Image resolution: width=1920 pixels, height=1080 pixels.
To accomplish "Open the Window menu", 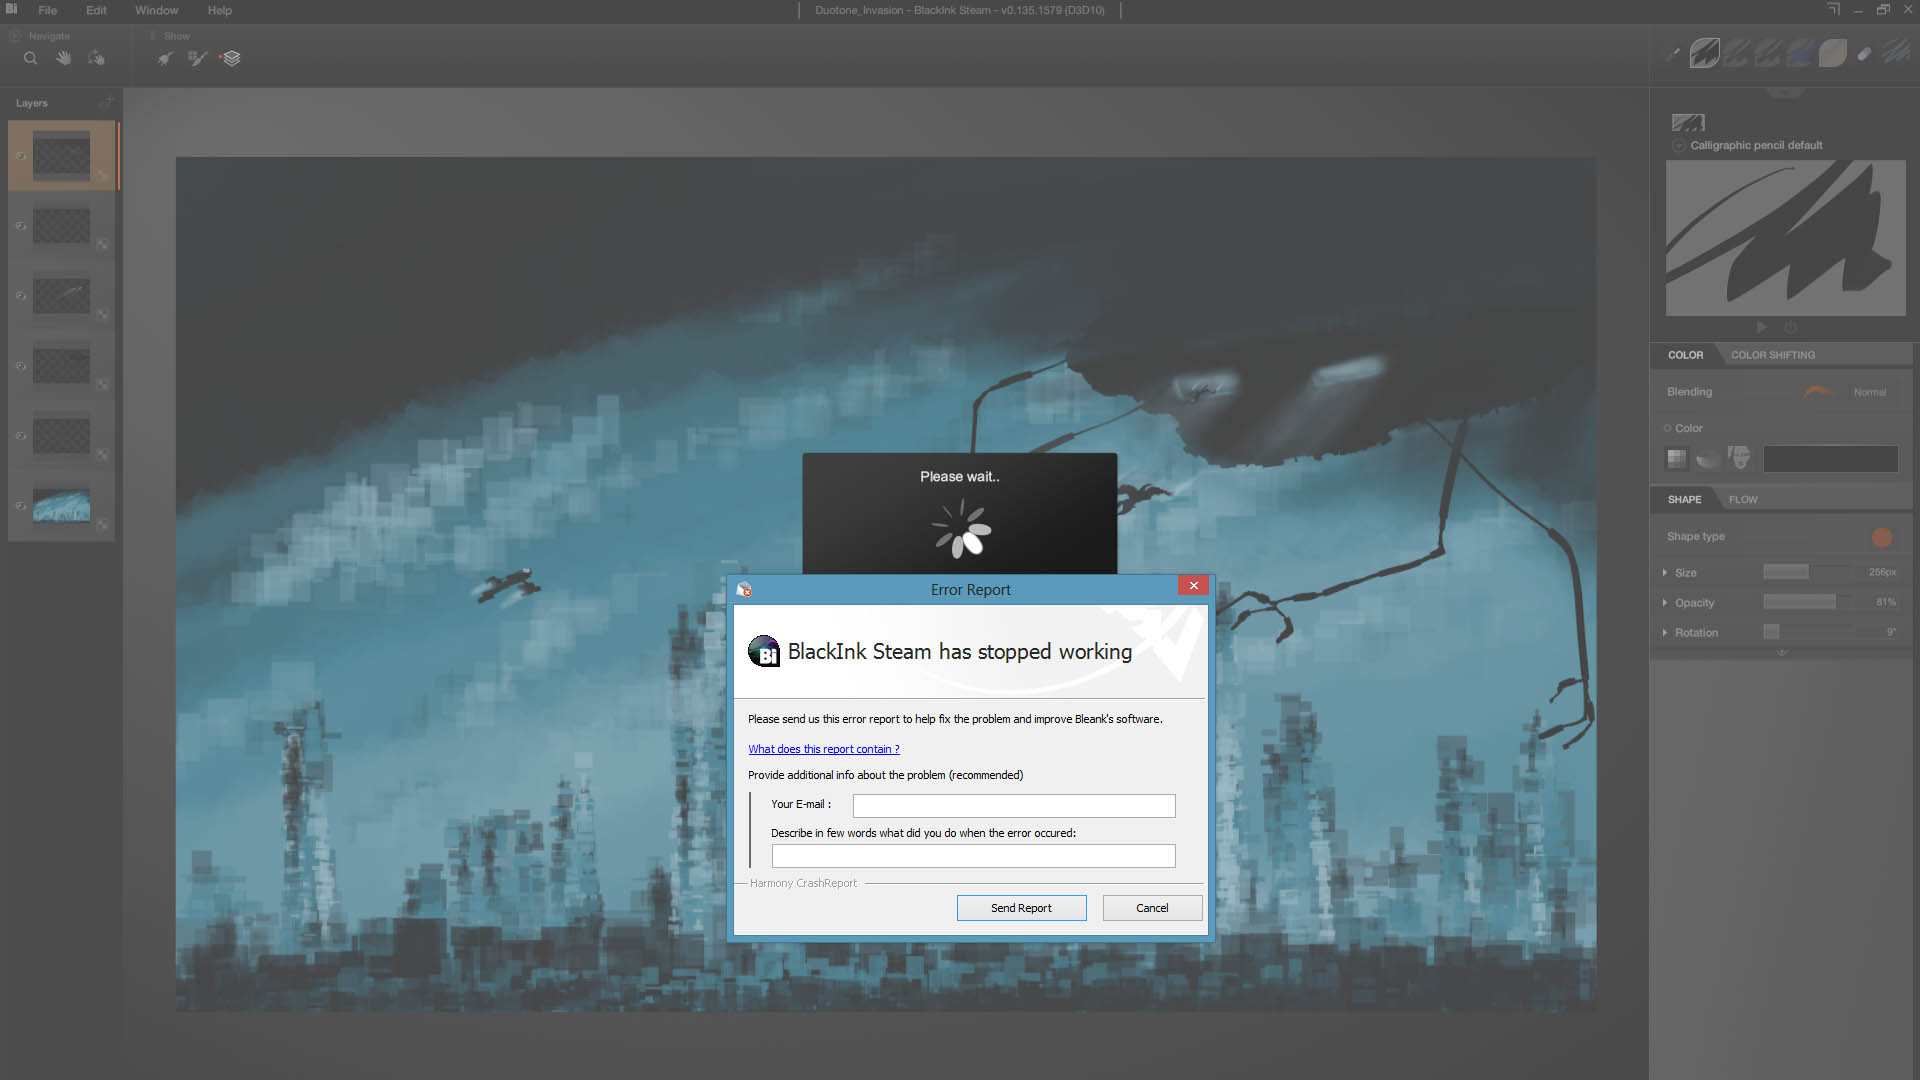I will coord(156,10).
